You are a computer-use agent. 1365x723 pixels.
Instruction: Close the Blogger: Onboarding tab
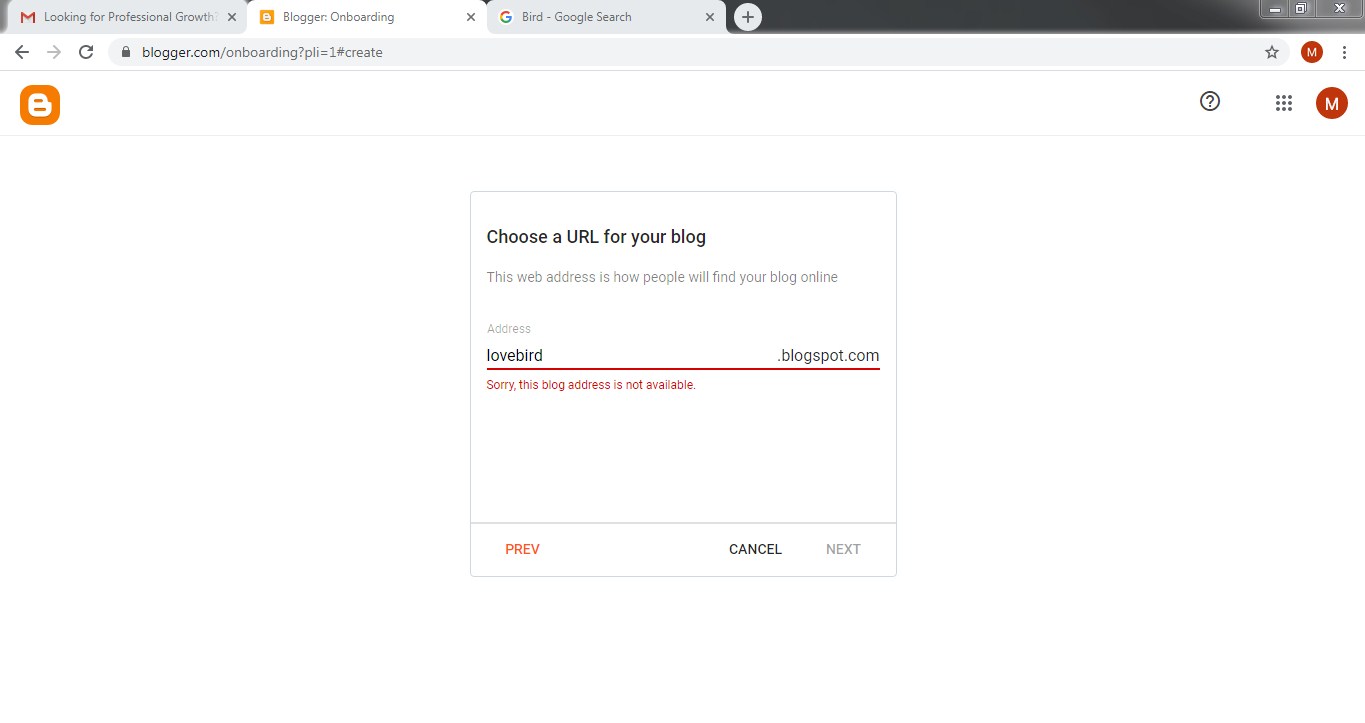tap(471, 17)
